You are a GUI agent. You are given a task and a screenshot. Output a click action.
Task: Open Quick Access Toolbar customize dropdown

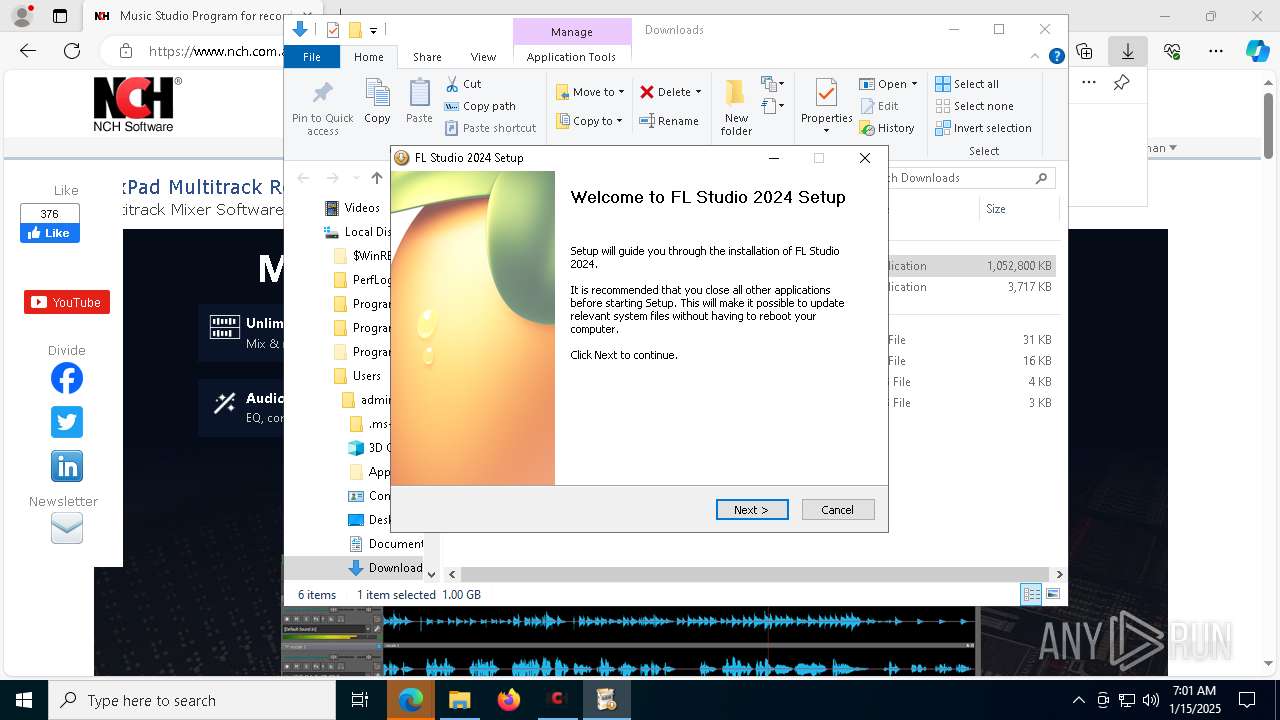coord(373,31)
